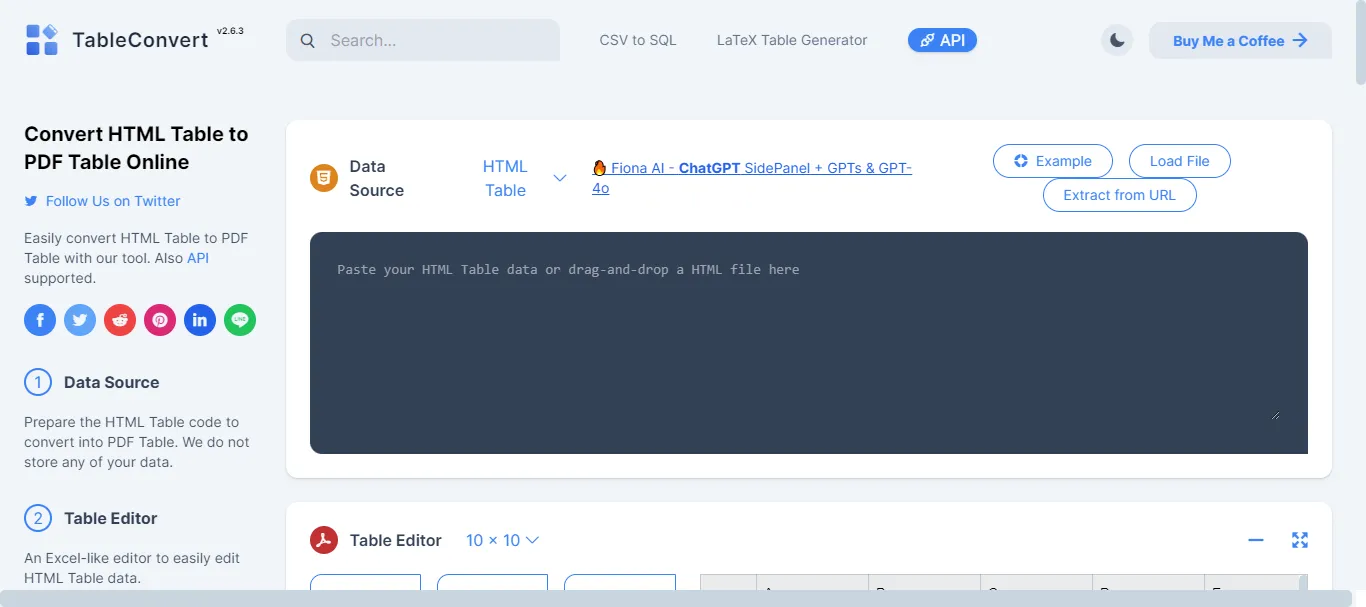Click the Extract from URL button
The height and width of the screenshot is (607, 1366).
[x=1119, y=195]
